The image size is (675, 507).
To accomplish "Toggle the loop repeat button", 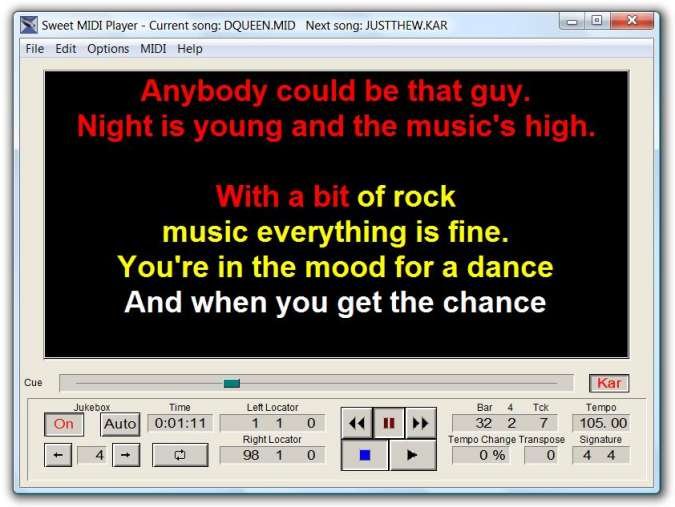I will pyautogui.click(x=180, y=455).
